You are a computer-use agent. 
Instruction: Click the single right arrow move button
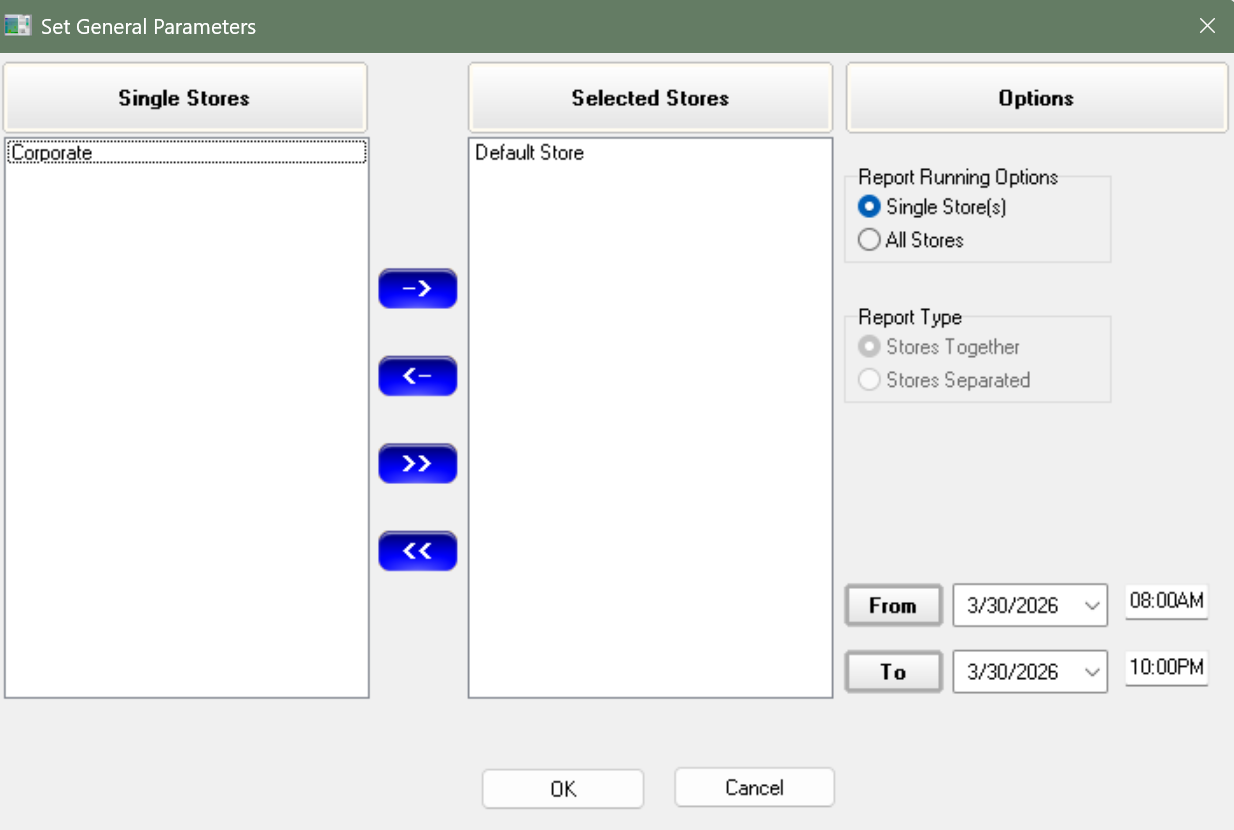click(417, 289)
